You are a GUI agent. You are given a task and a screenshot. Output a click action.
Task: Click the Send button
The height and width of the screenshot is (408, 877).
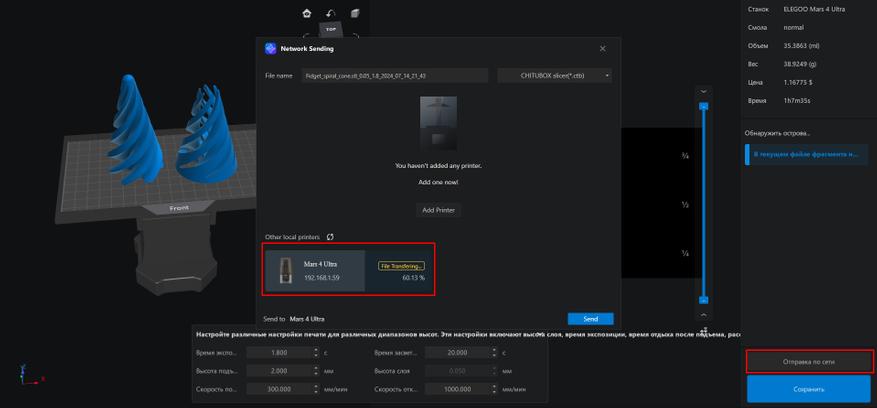click(x=591, y=319)
